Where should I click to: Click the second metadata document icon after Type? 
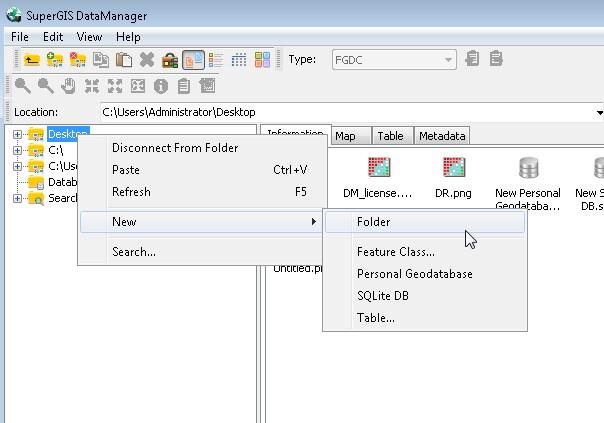point(496,59)
